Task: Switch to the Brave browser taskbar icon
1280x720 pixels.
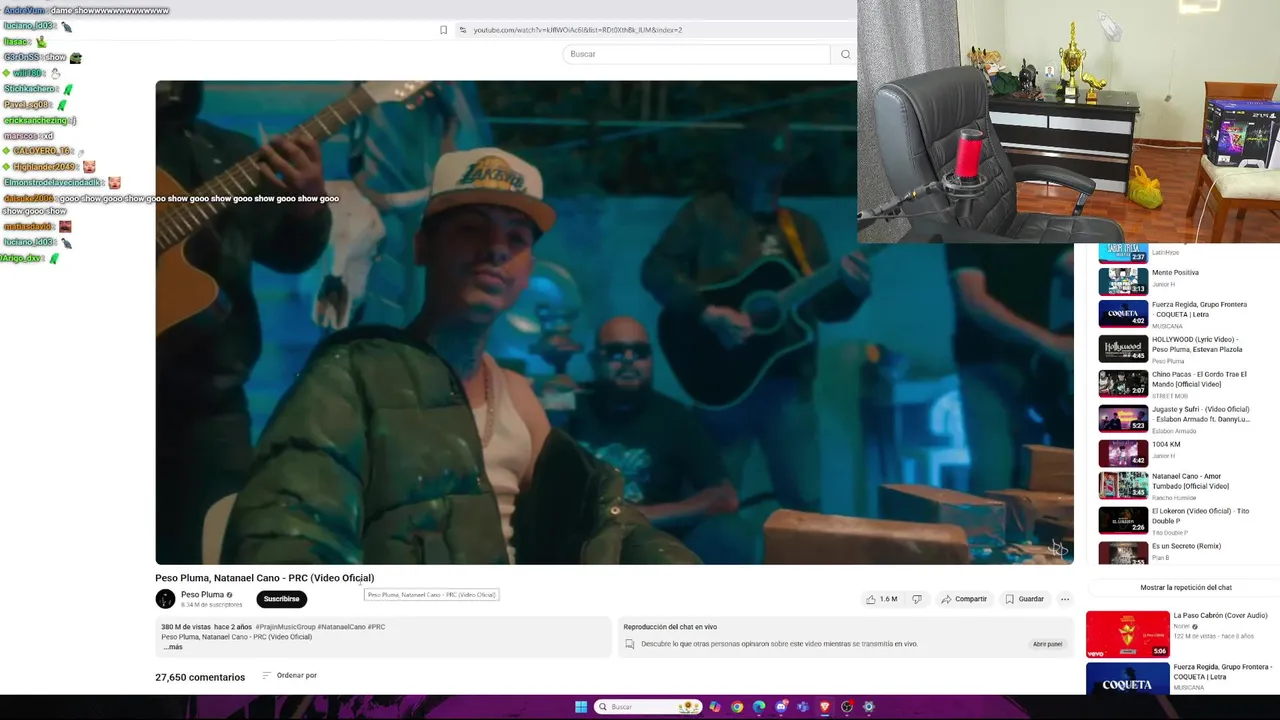Action: tap(825, 707)
